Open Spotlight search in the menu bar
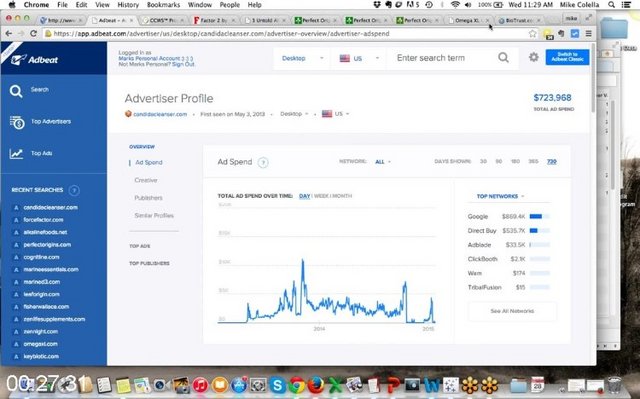 click(x=611, y=5)
